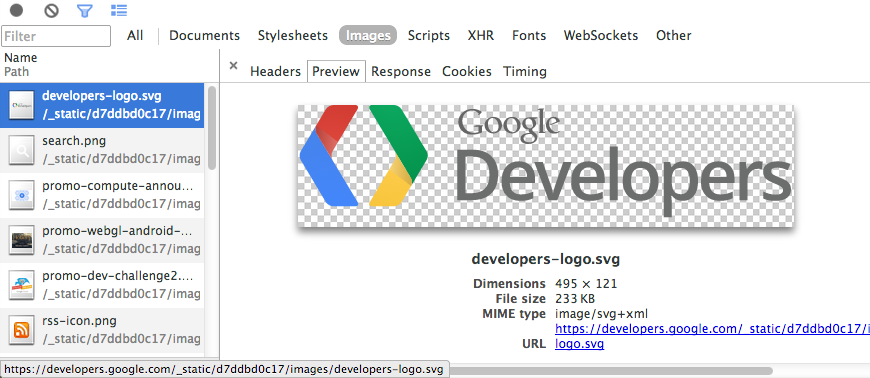Open the Timing tab
Screen dimensions: 870x378
coord(525,71)
